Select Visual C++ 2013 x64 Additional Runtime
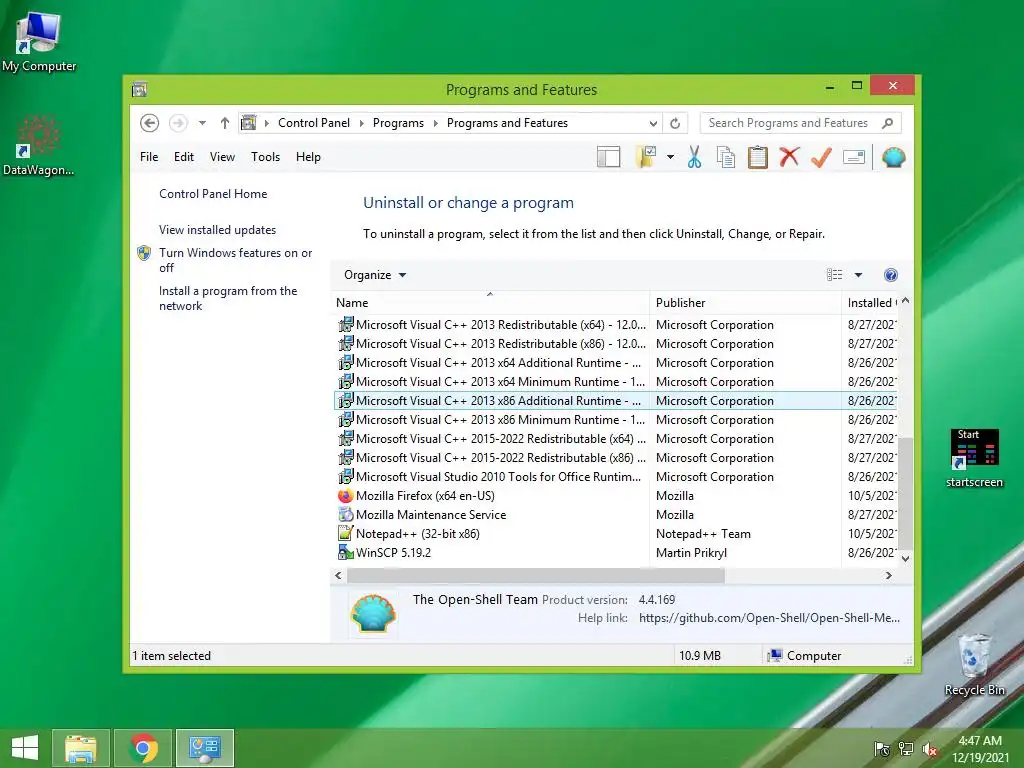Image resolution: width=1024 pixels, height=768 pixels. (615, 362)
